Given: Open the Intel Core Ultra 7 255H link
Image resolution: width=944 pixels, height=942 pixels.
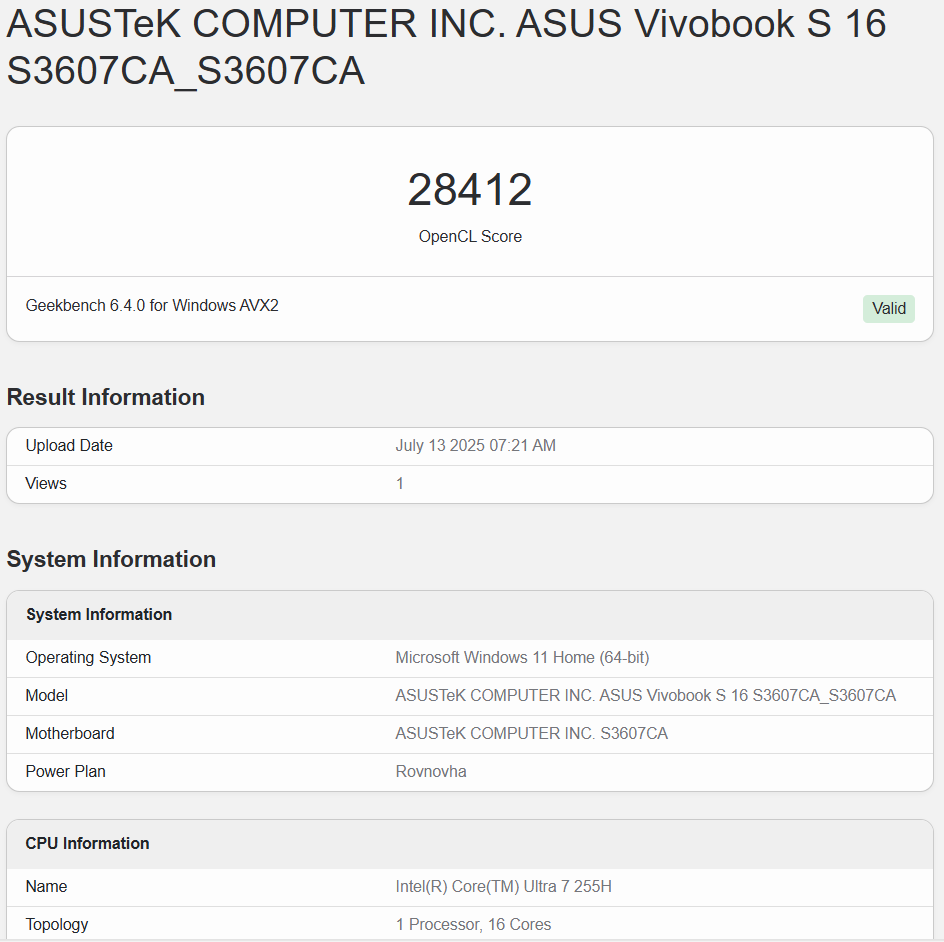Looking at the screenshot, I should coord(500,886).
